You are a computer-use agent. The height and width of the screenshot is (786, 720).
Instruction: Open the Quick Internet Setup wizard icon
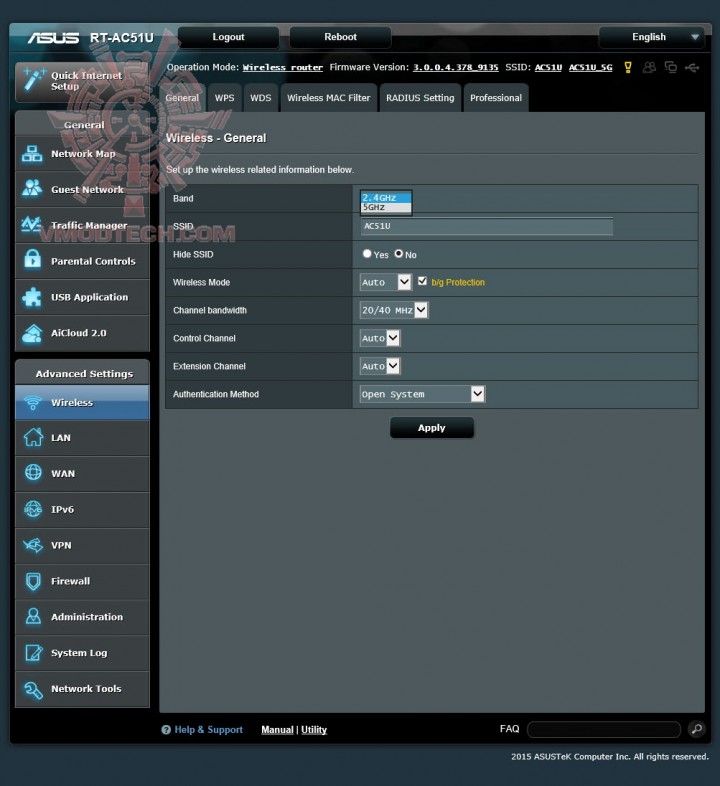click(x=34, y=79)
